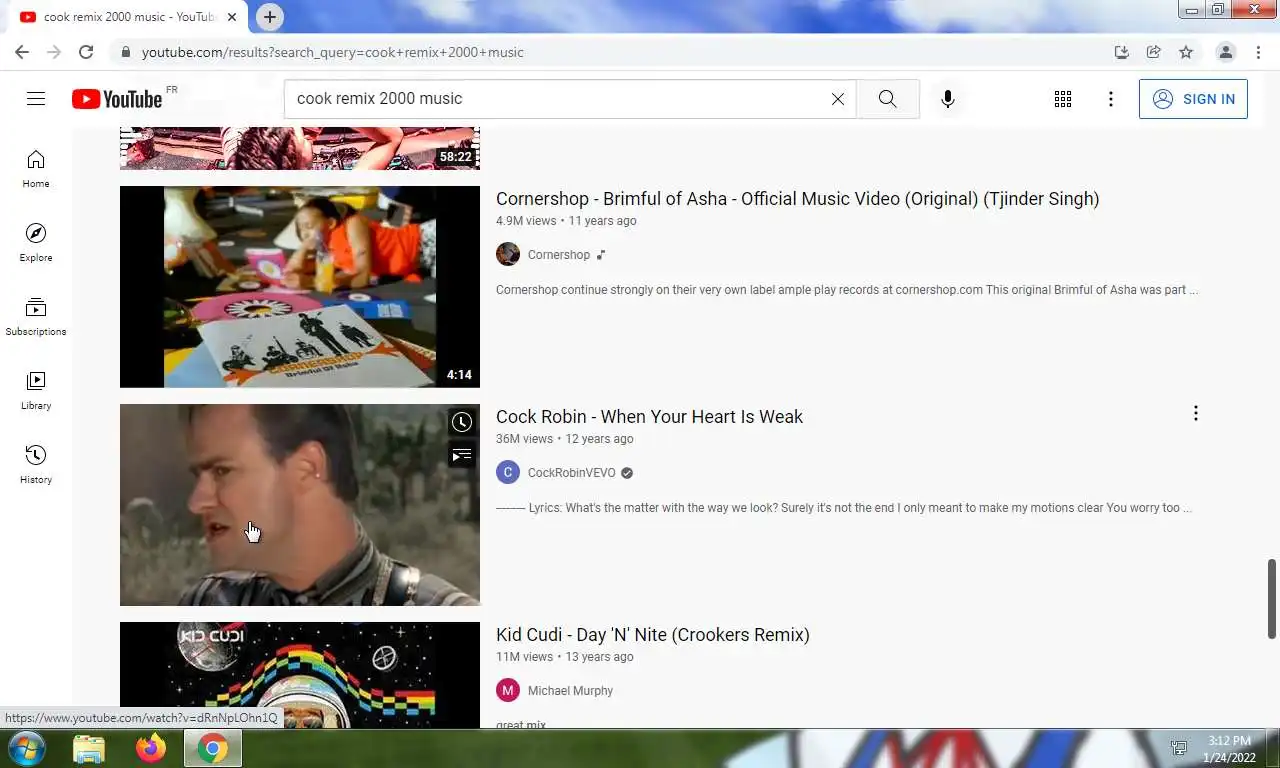Click '11M views' text
The image size is (1280, 768).
(524, 657)
